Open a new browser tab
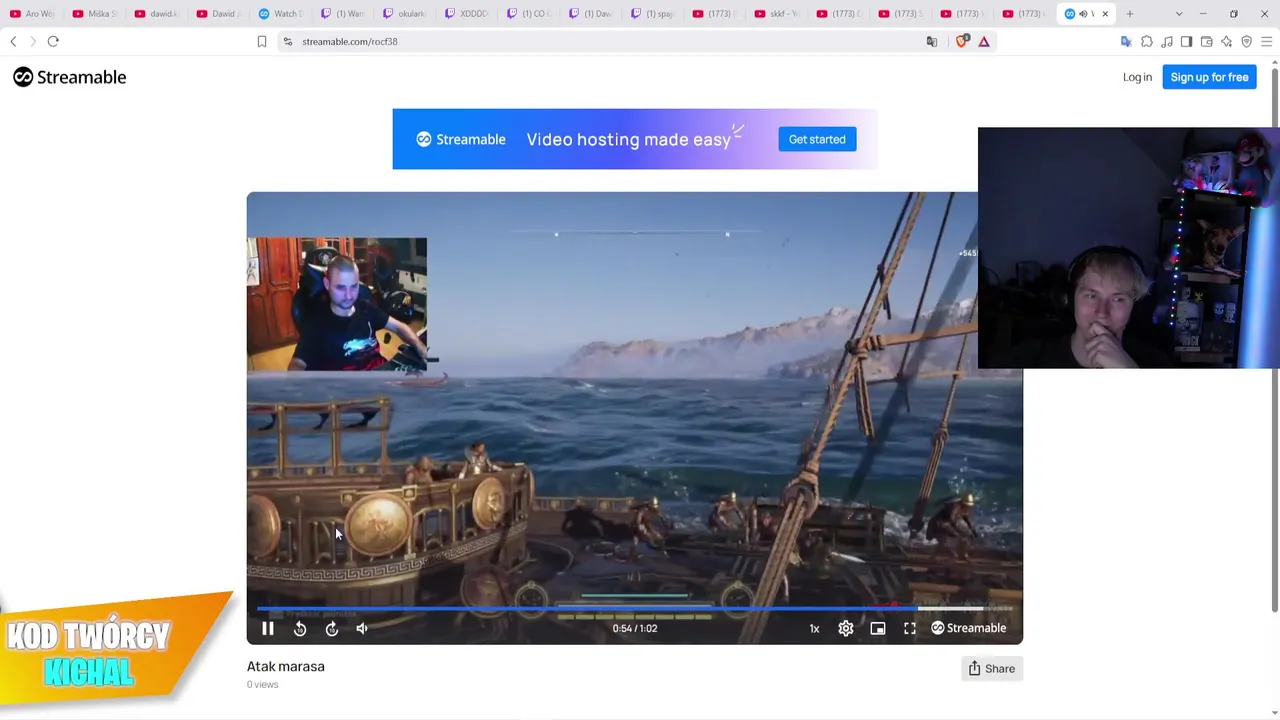 tap(1130, 14)
